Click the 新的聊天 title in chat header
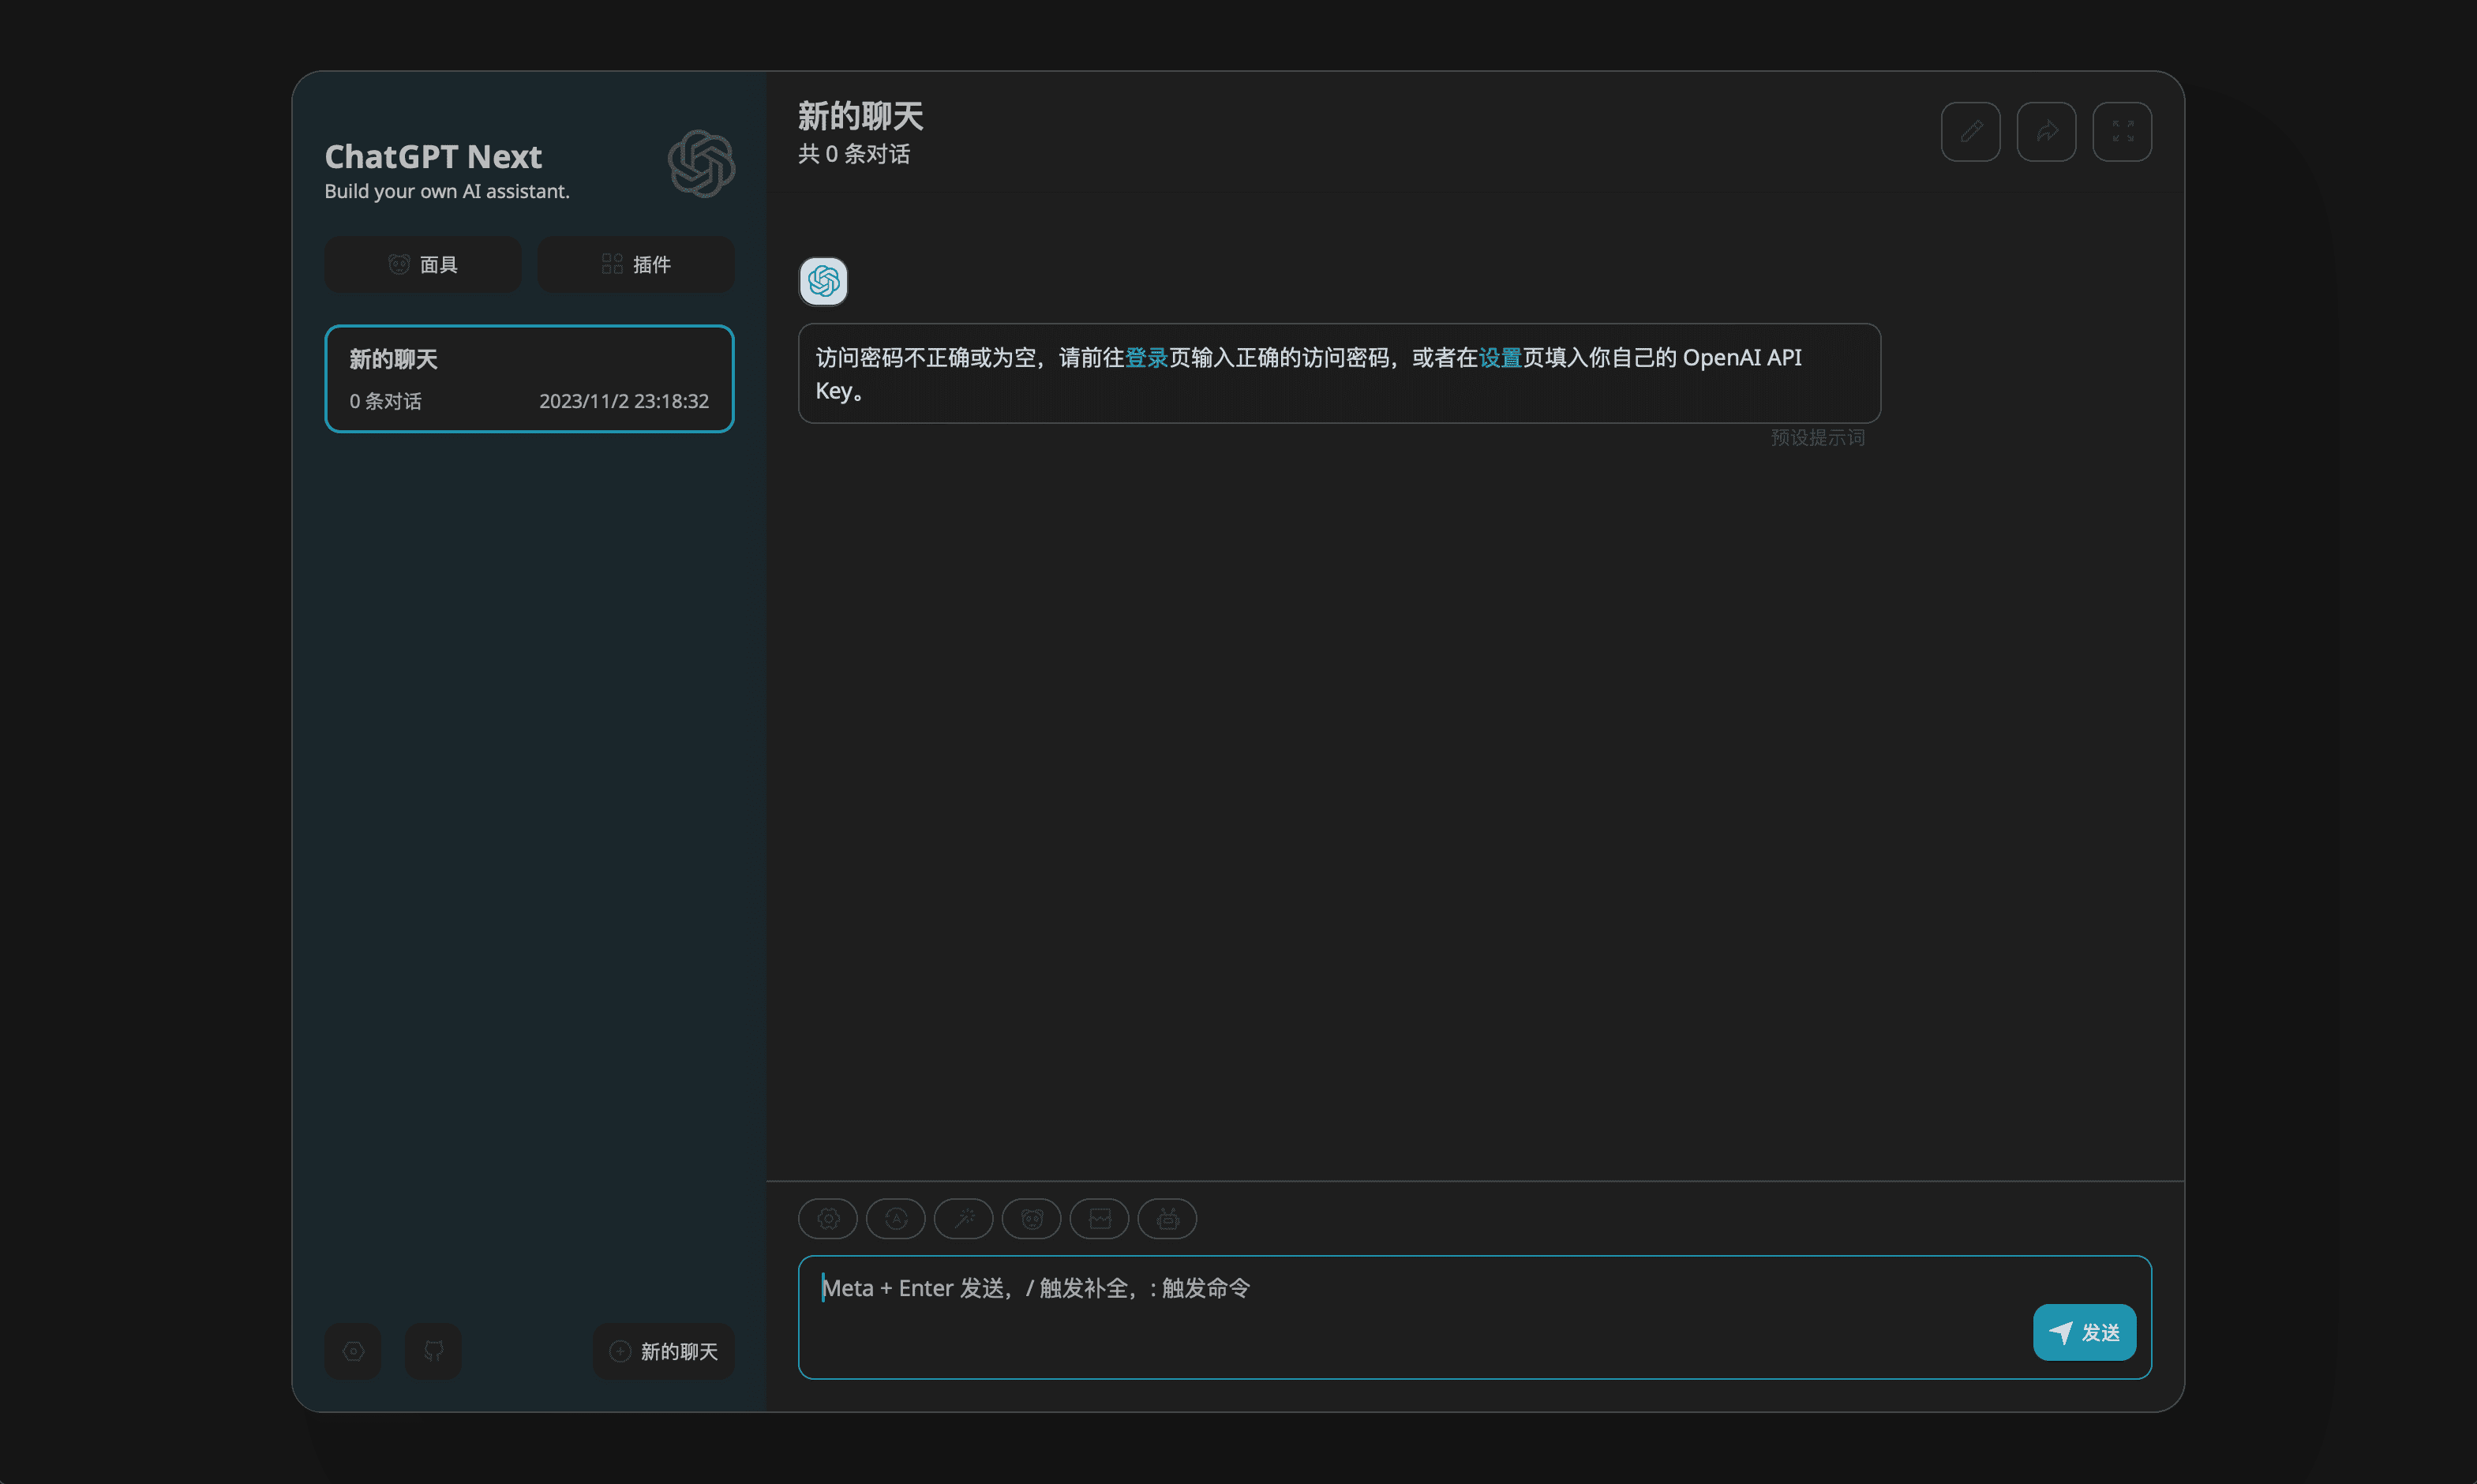The width and height of the screenshot is (2477, 1484). tap(860, 117)
